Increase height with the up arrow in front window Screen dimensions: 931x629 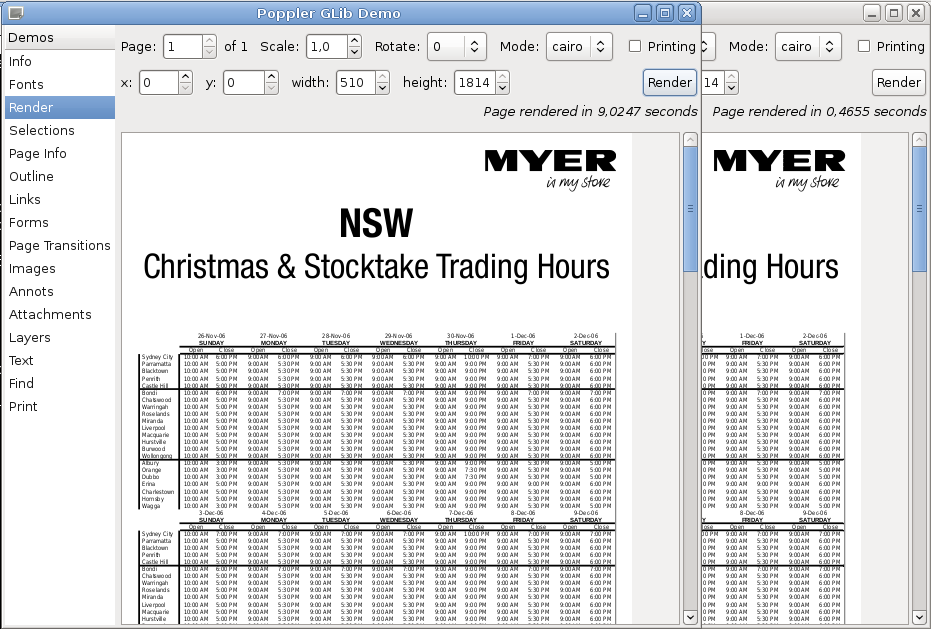(x=502, y=77)
